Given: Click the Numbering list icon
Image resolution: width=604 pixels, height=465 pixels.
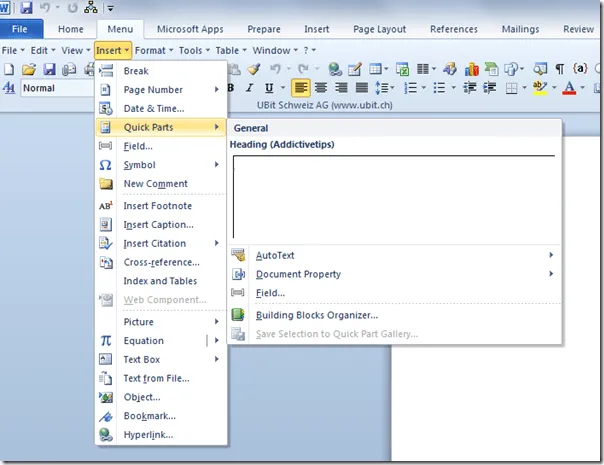Looking at the screenshot, I should click(x=411, y=88).
